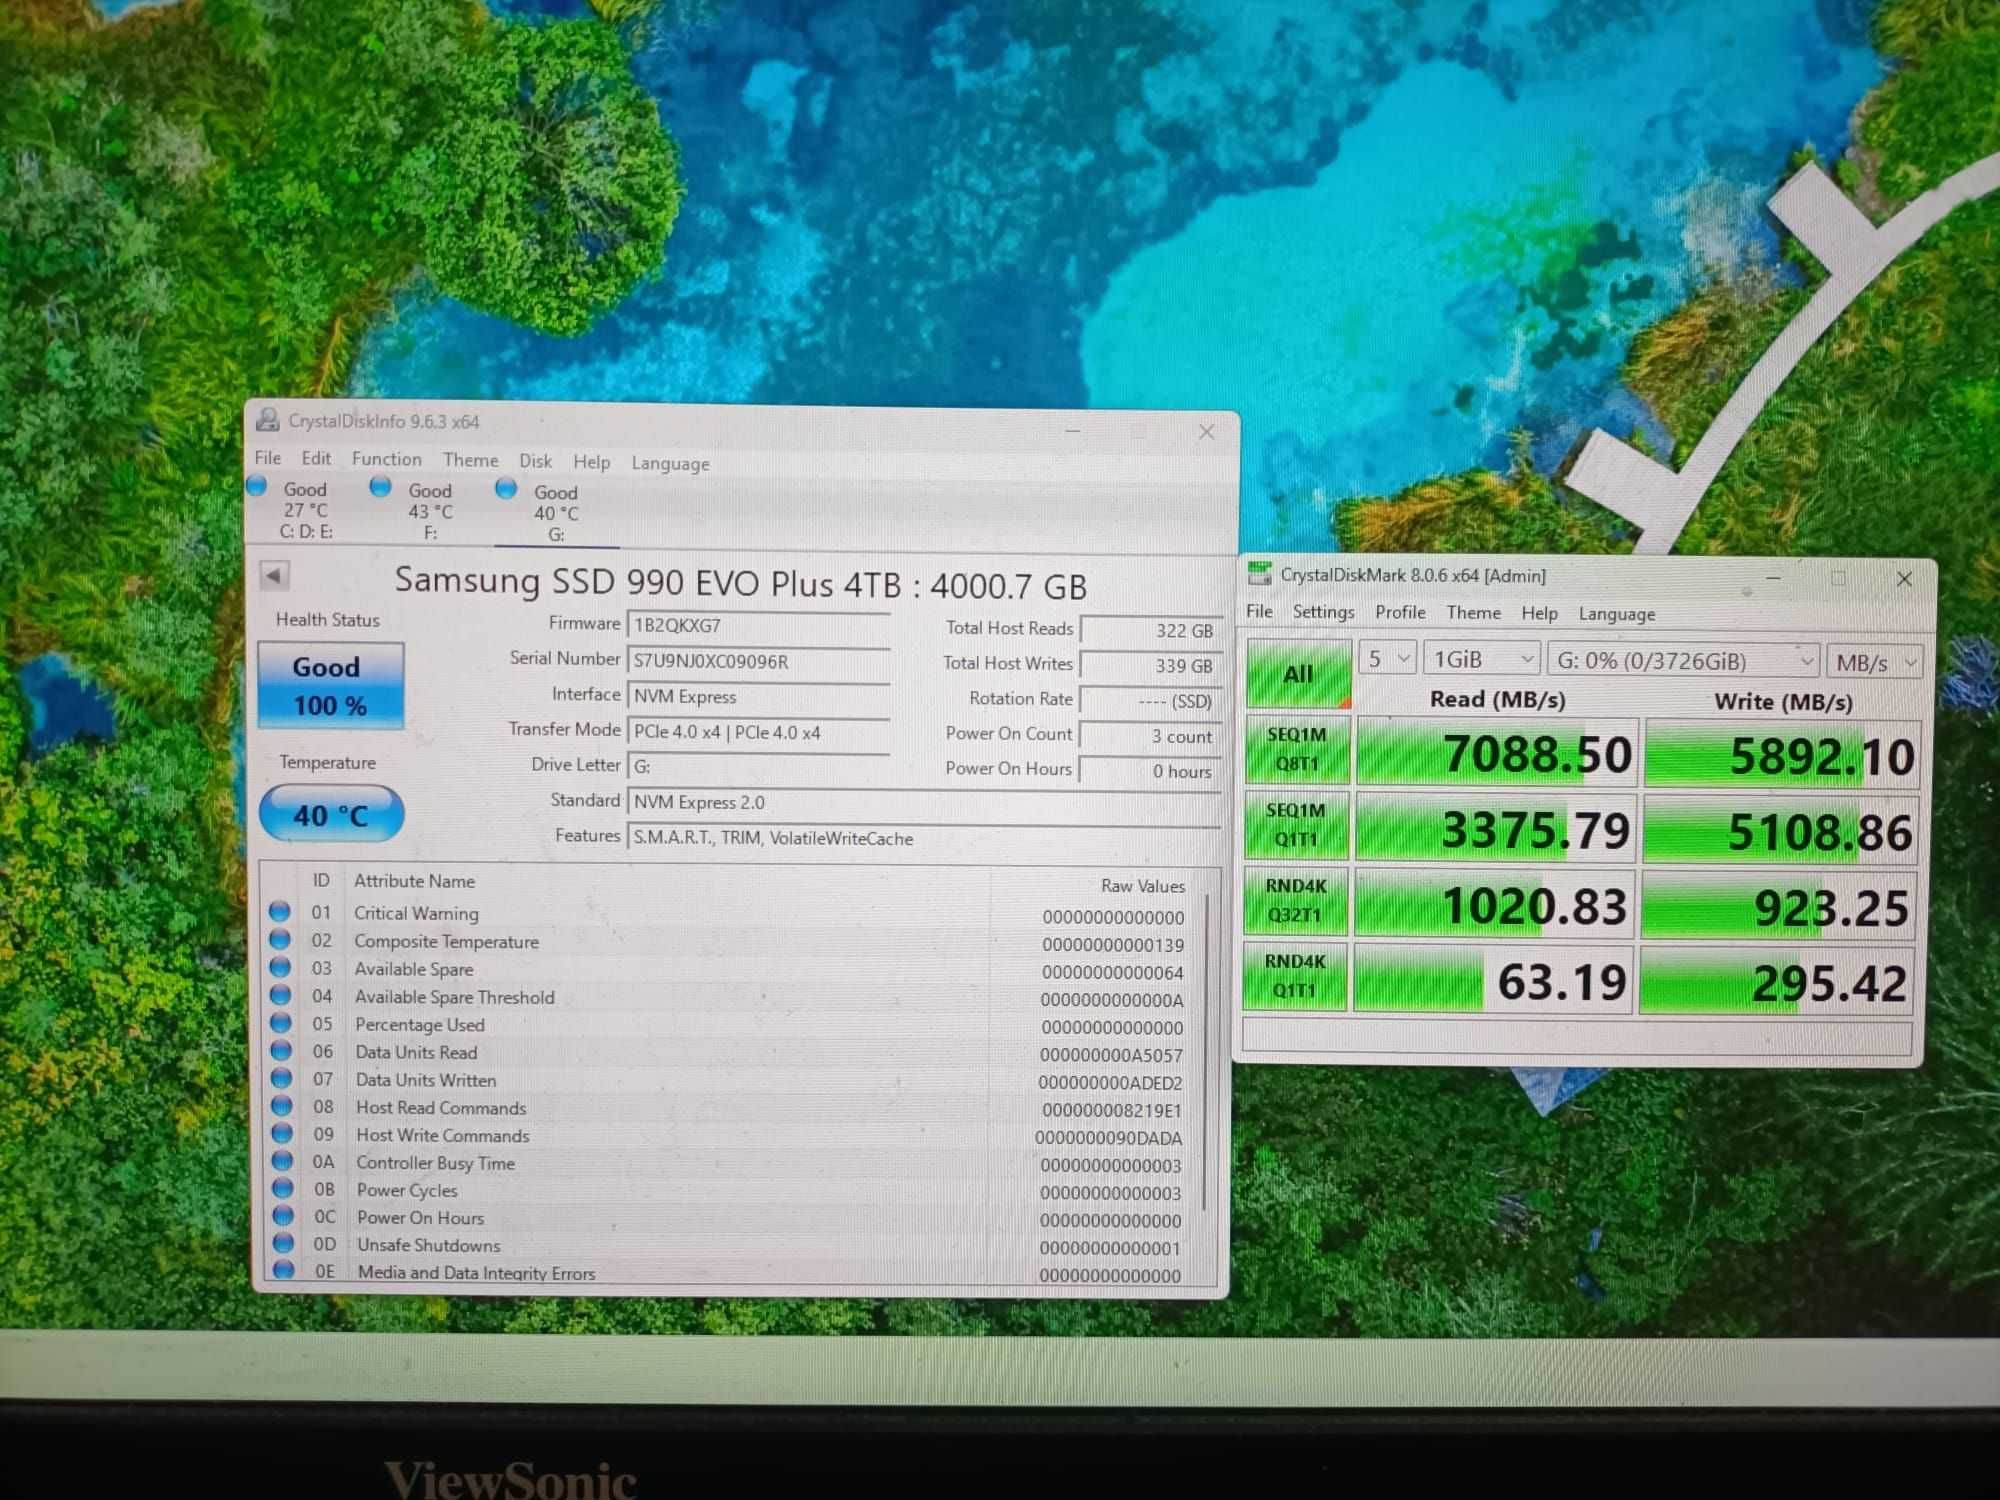The width and height of the screenshot is (2000, 1500).
Task: Go to previous disk with left arrow
Action: click(274, 575)
